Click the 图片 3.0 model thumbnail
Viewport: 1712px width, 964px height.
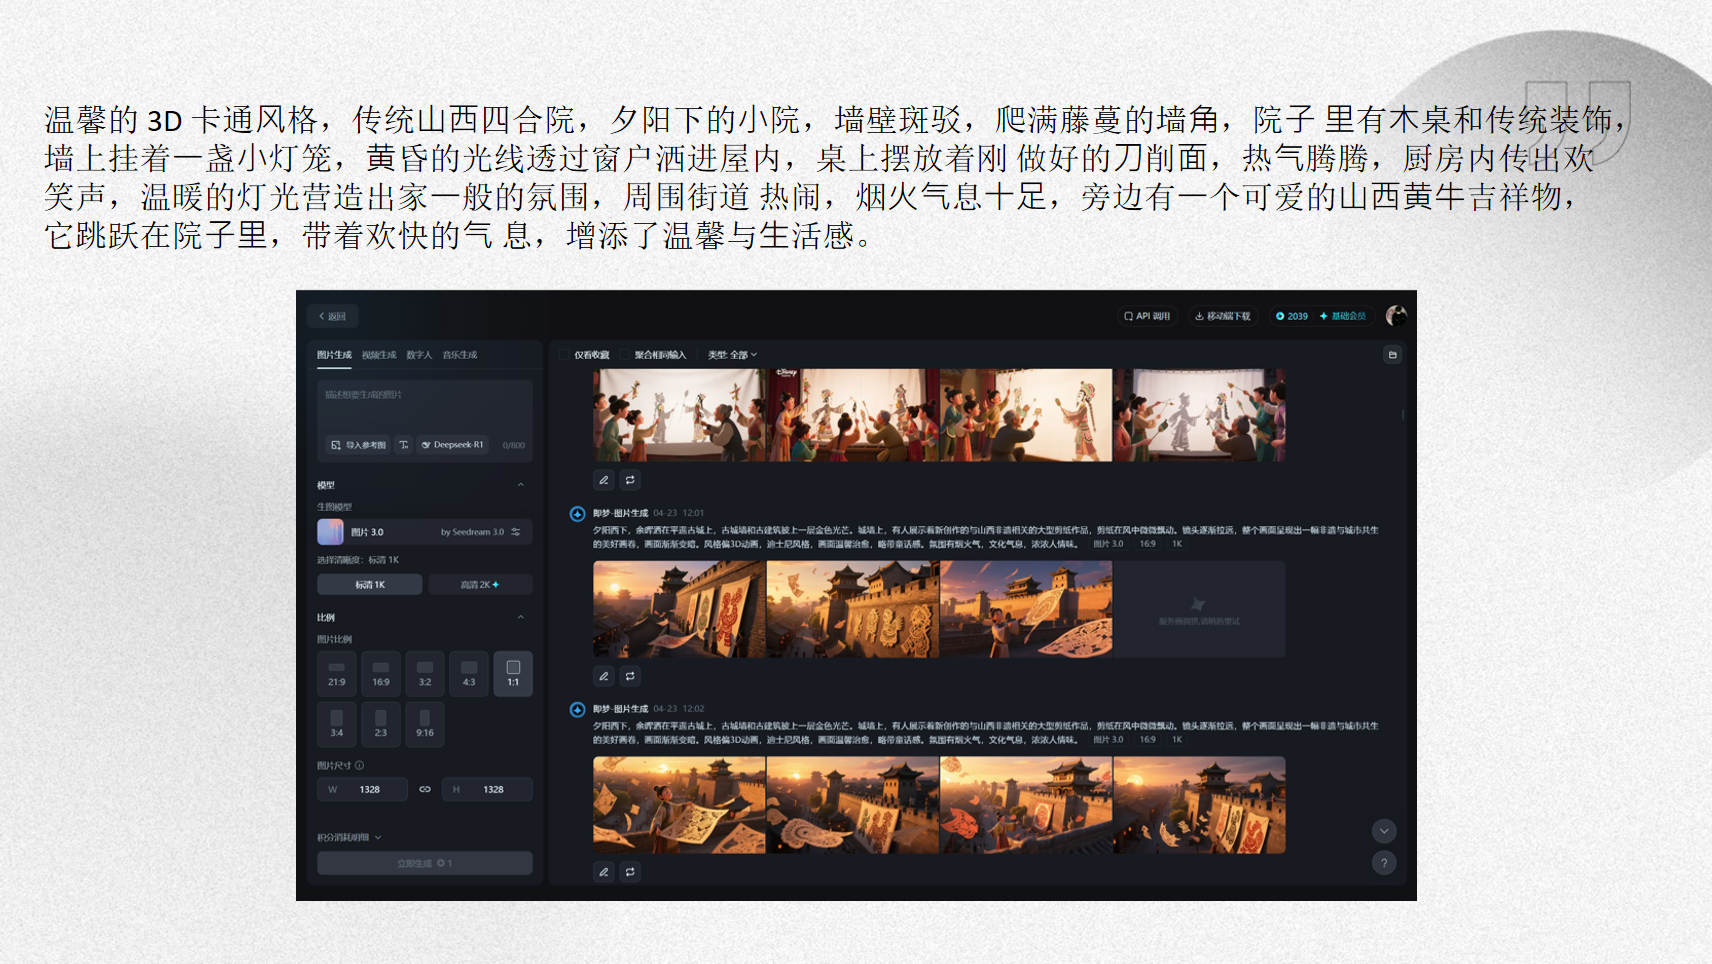click(331, 532)
